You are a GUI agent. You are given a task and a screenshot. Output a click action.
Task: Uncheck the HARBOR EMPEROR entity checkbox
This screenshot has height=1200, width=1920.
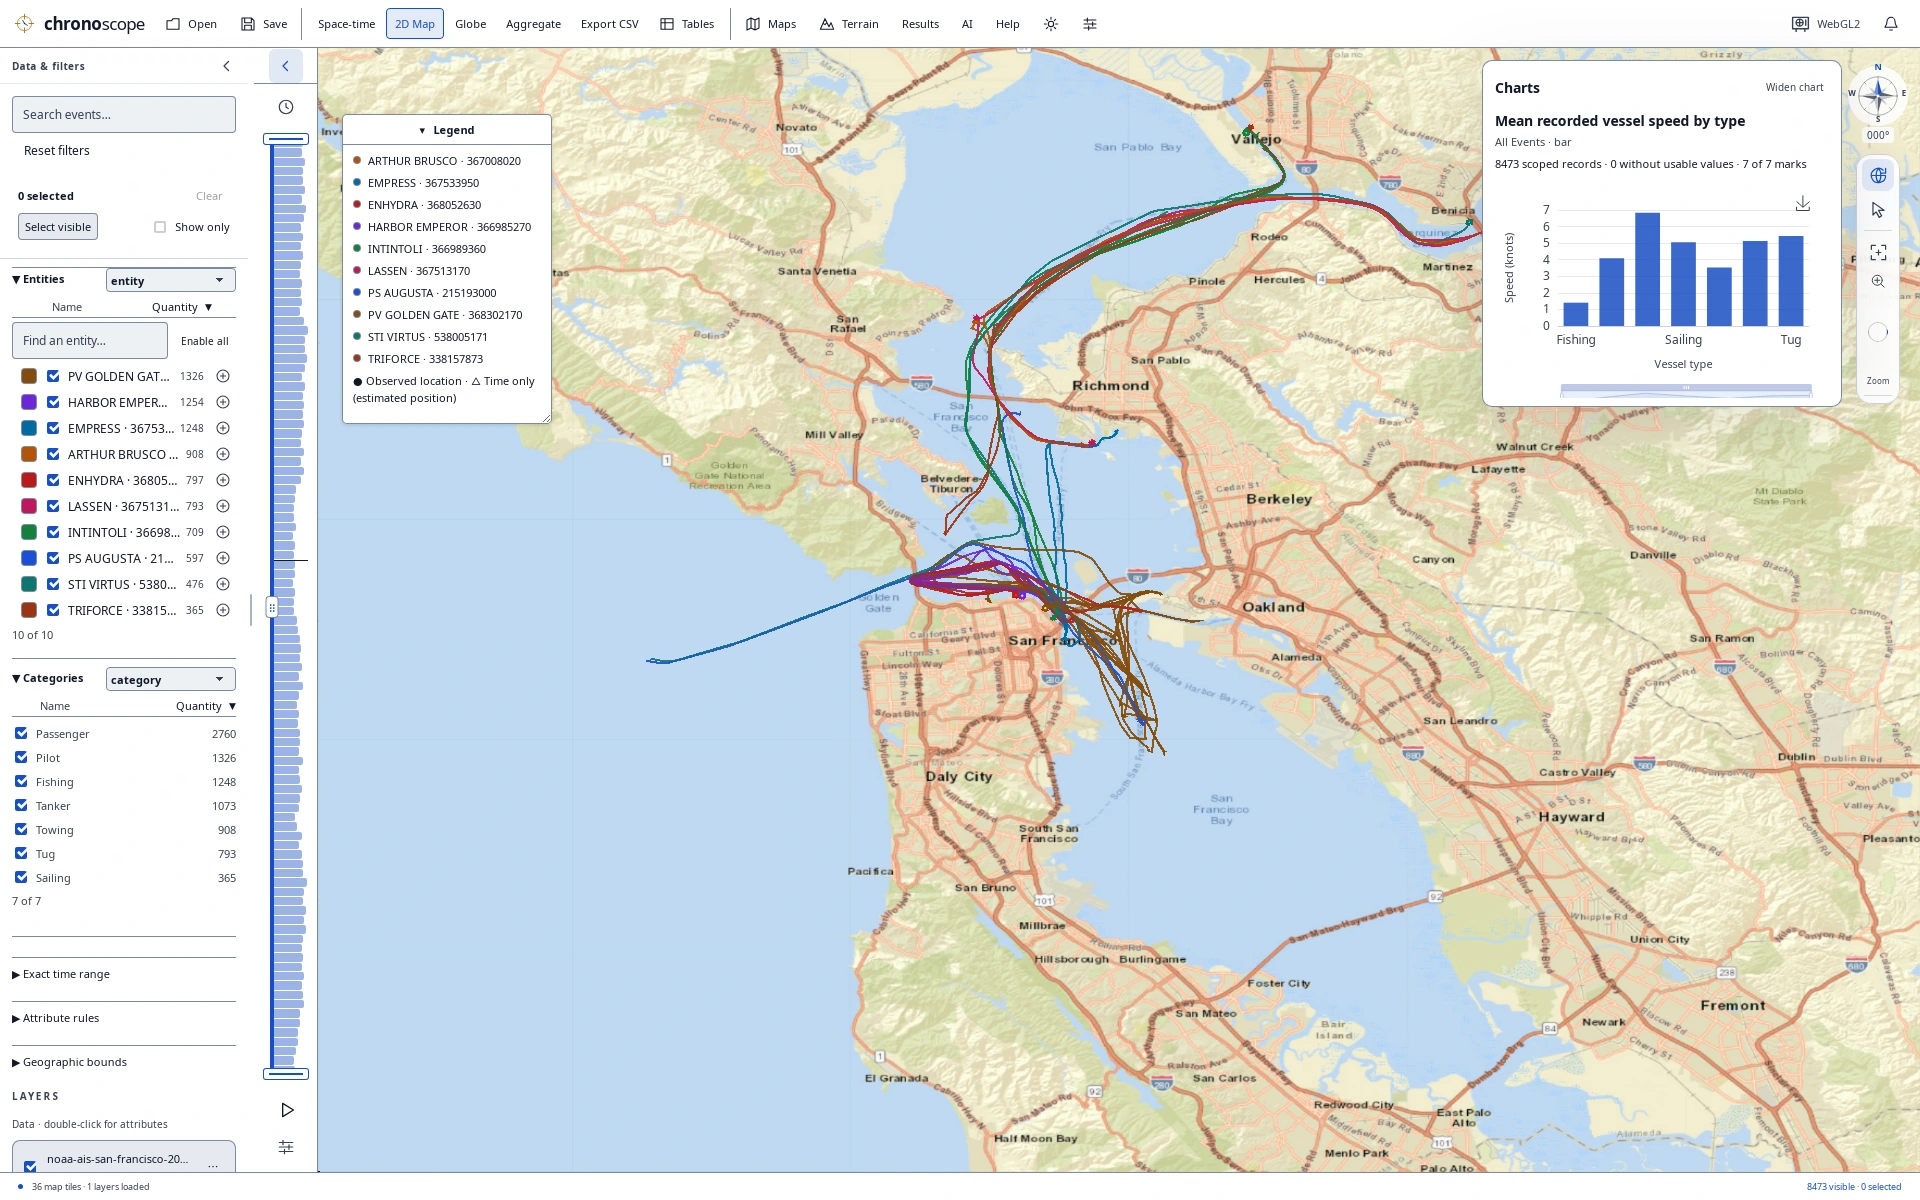point(53,402)
